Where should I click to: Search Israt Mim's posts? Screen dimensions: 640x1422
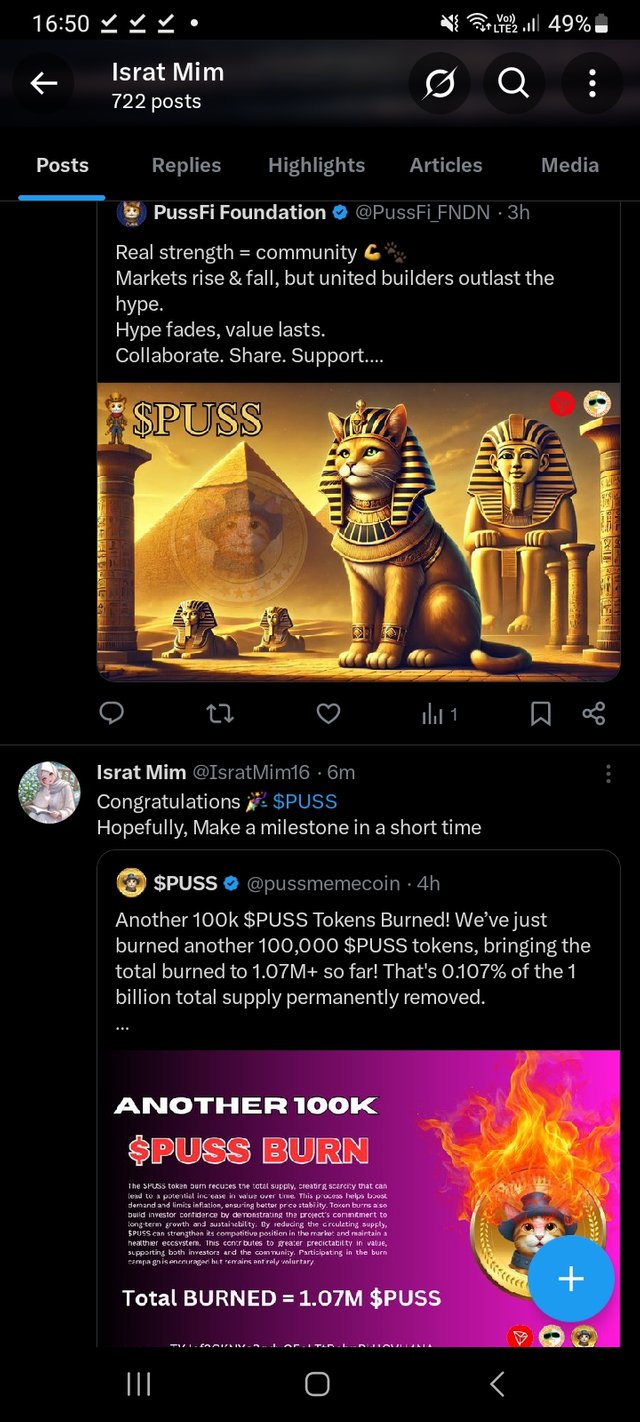(514, 85)
